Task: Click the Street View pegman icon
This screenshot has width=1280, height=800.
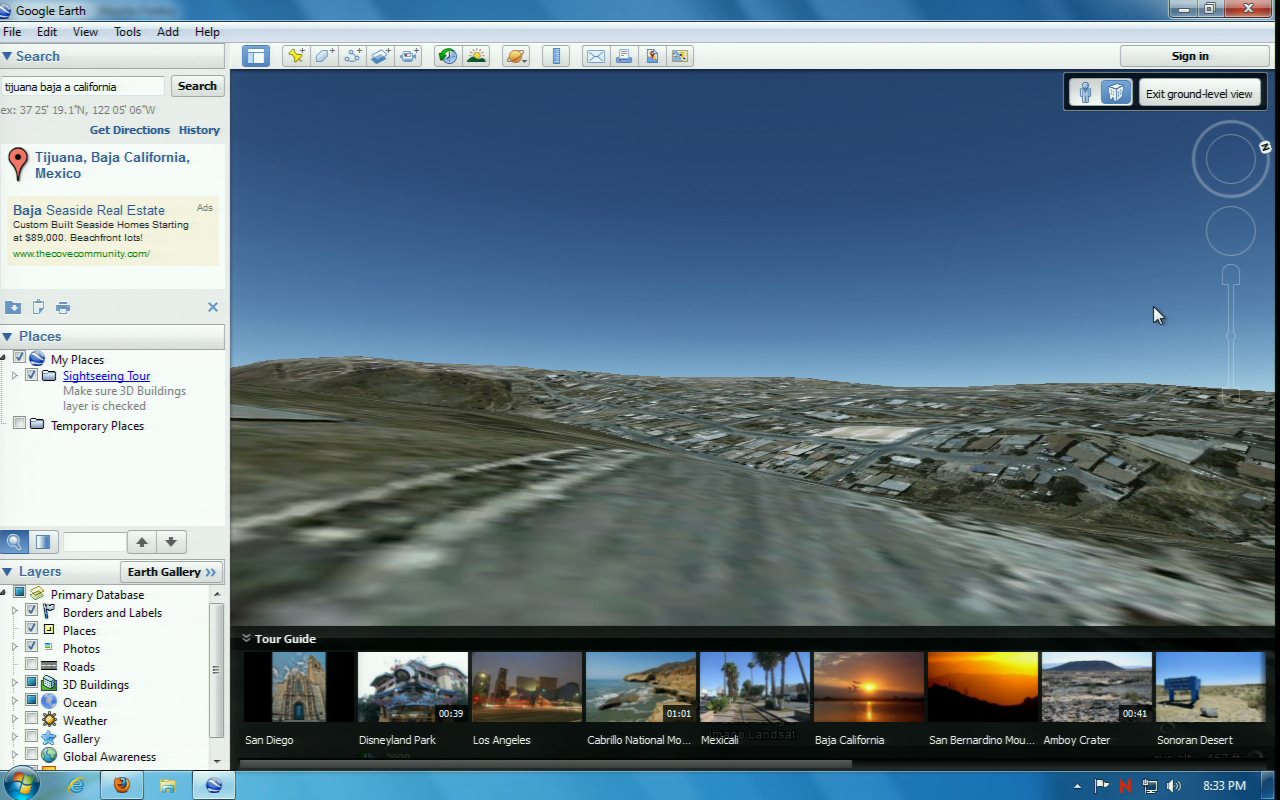Action: 1085,93
